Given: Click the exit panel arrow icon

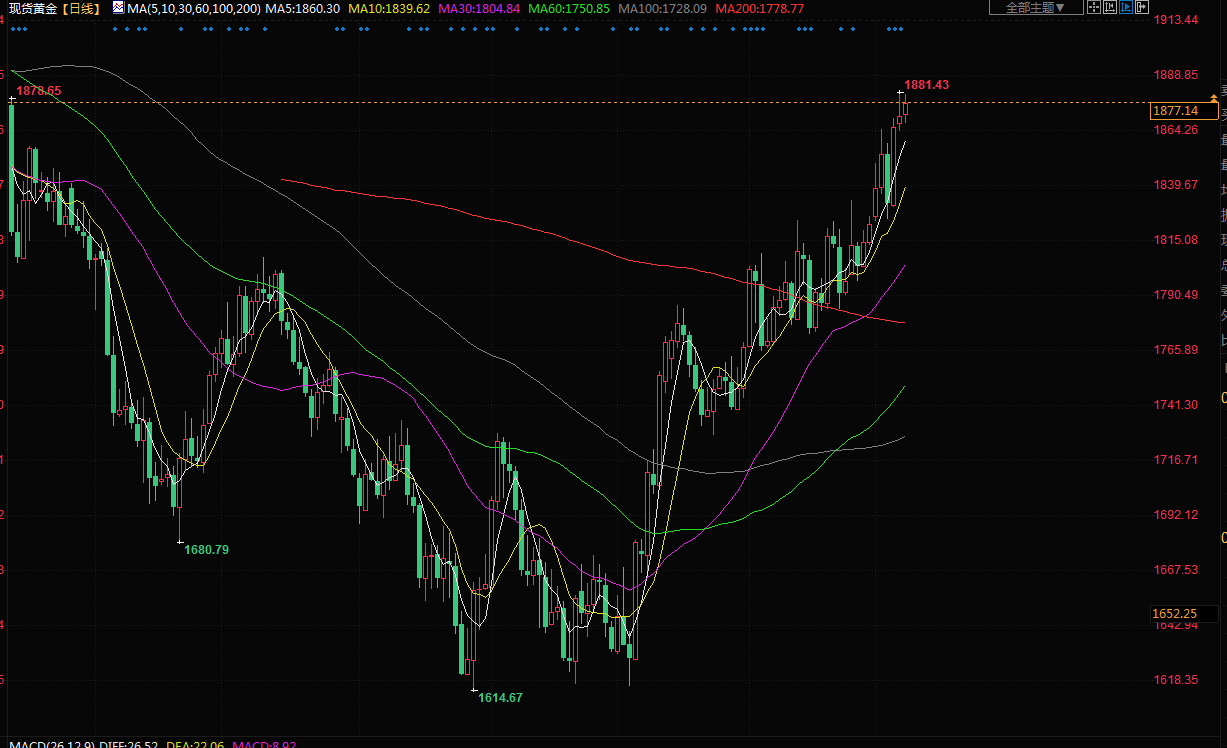Looking at the screenshot, I should tap(1144, 8).
